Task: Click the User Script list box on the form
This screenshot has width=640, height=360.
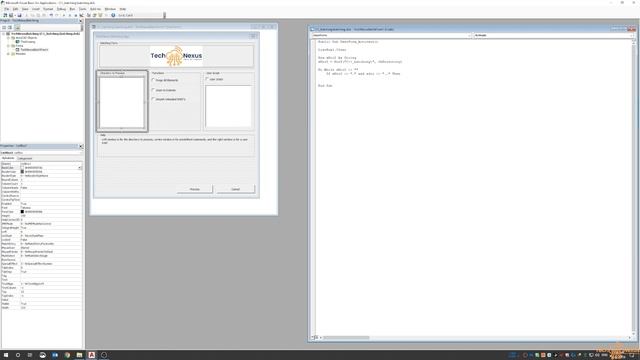Action: click(x=229, y=107)
